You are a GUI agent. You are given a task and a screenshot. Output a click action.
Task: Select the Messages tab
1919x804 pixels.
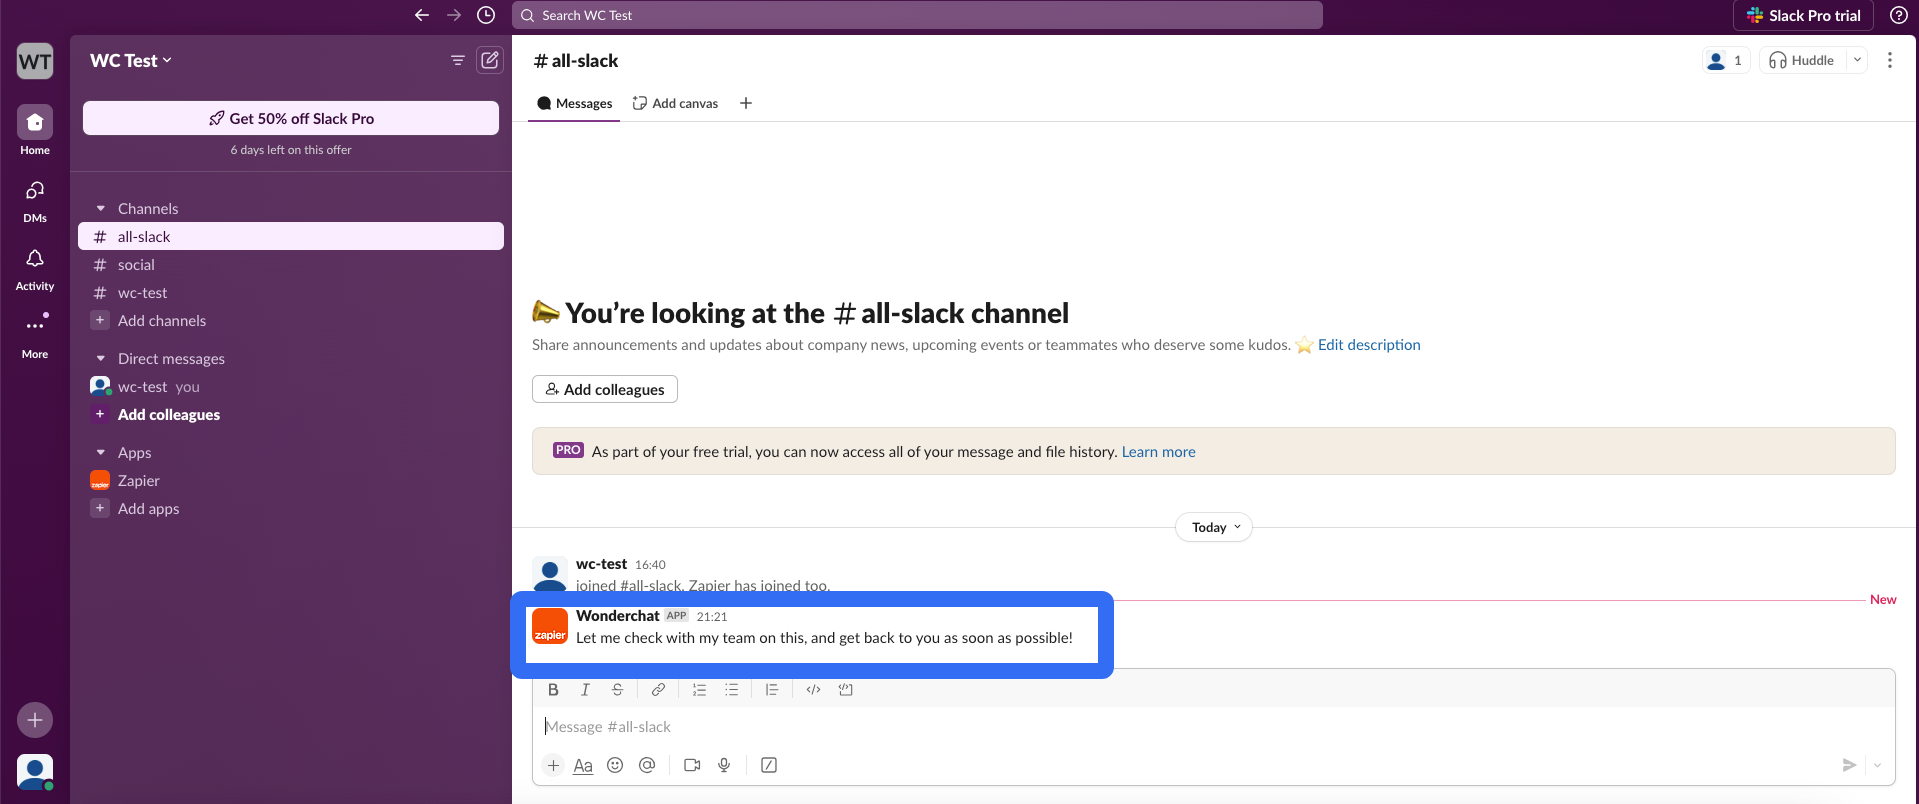[574, 103]
